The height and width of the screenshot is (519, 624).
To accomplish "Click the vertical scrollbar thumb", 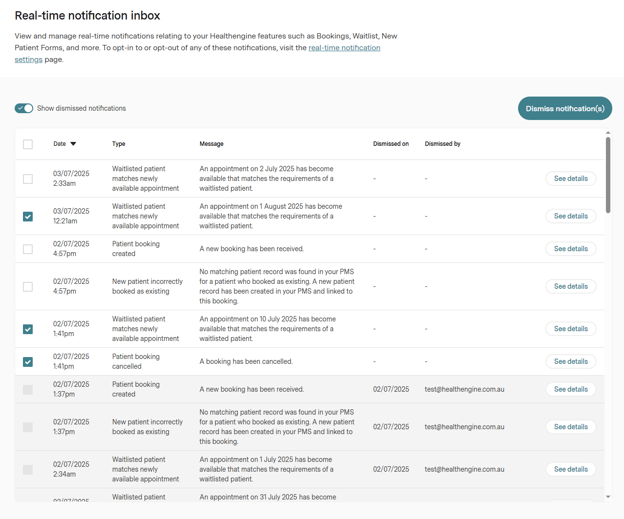I will 608,175.
